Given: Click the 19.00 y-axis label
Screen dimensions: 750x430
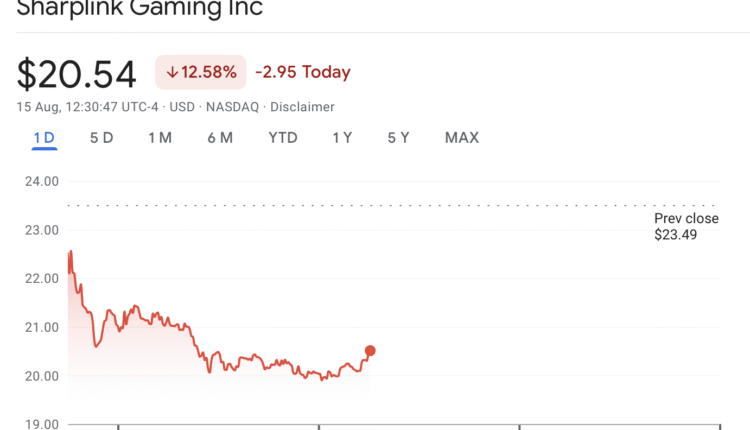Looking at the screenshot, I should 39,424.
